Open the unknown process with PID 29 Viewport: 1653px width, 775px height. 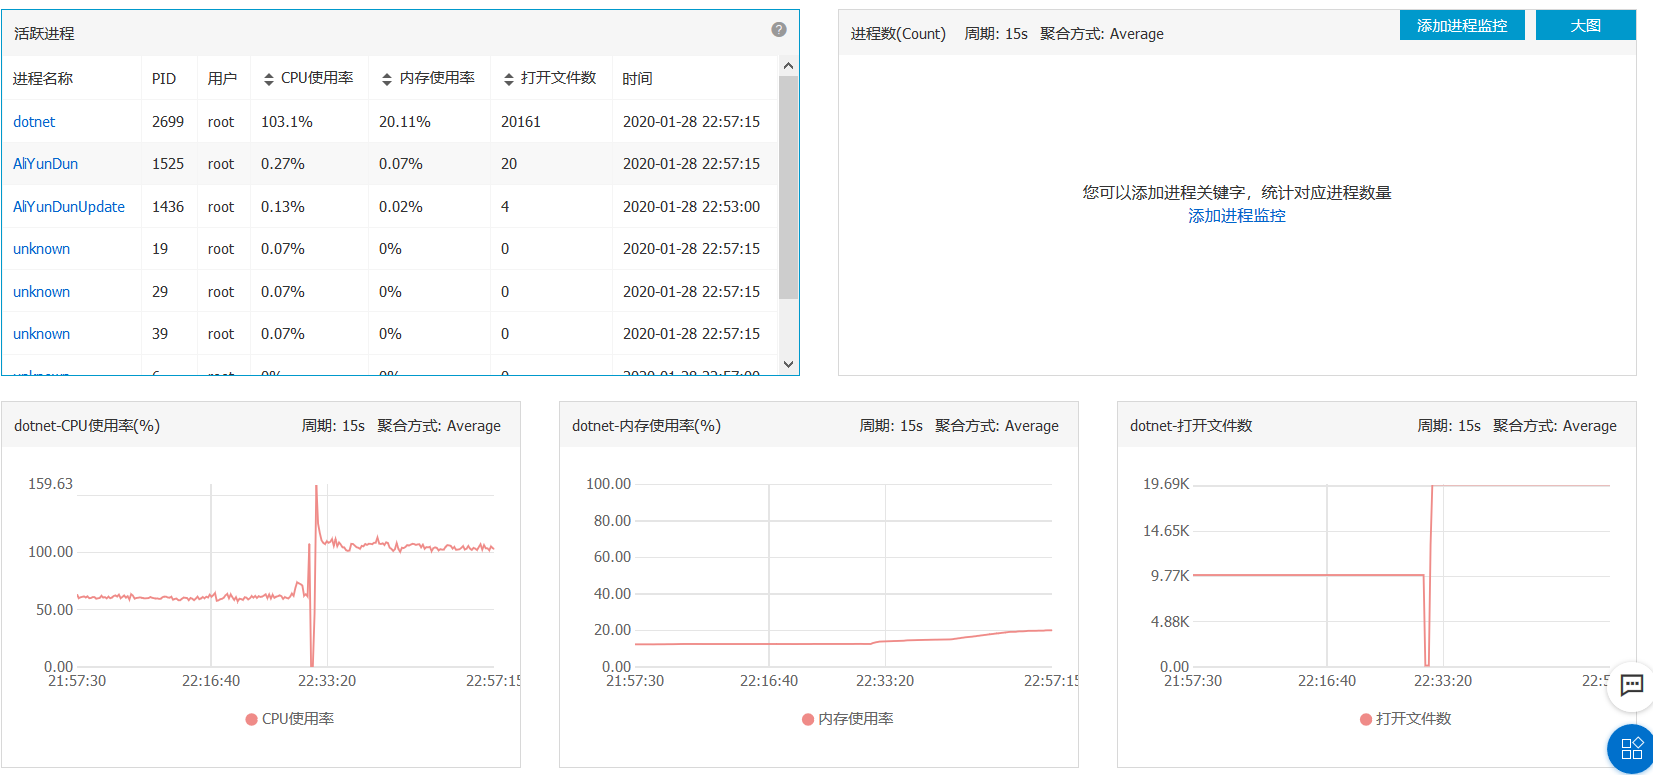41,292
